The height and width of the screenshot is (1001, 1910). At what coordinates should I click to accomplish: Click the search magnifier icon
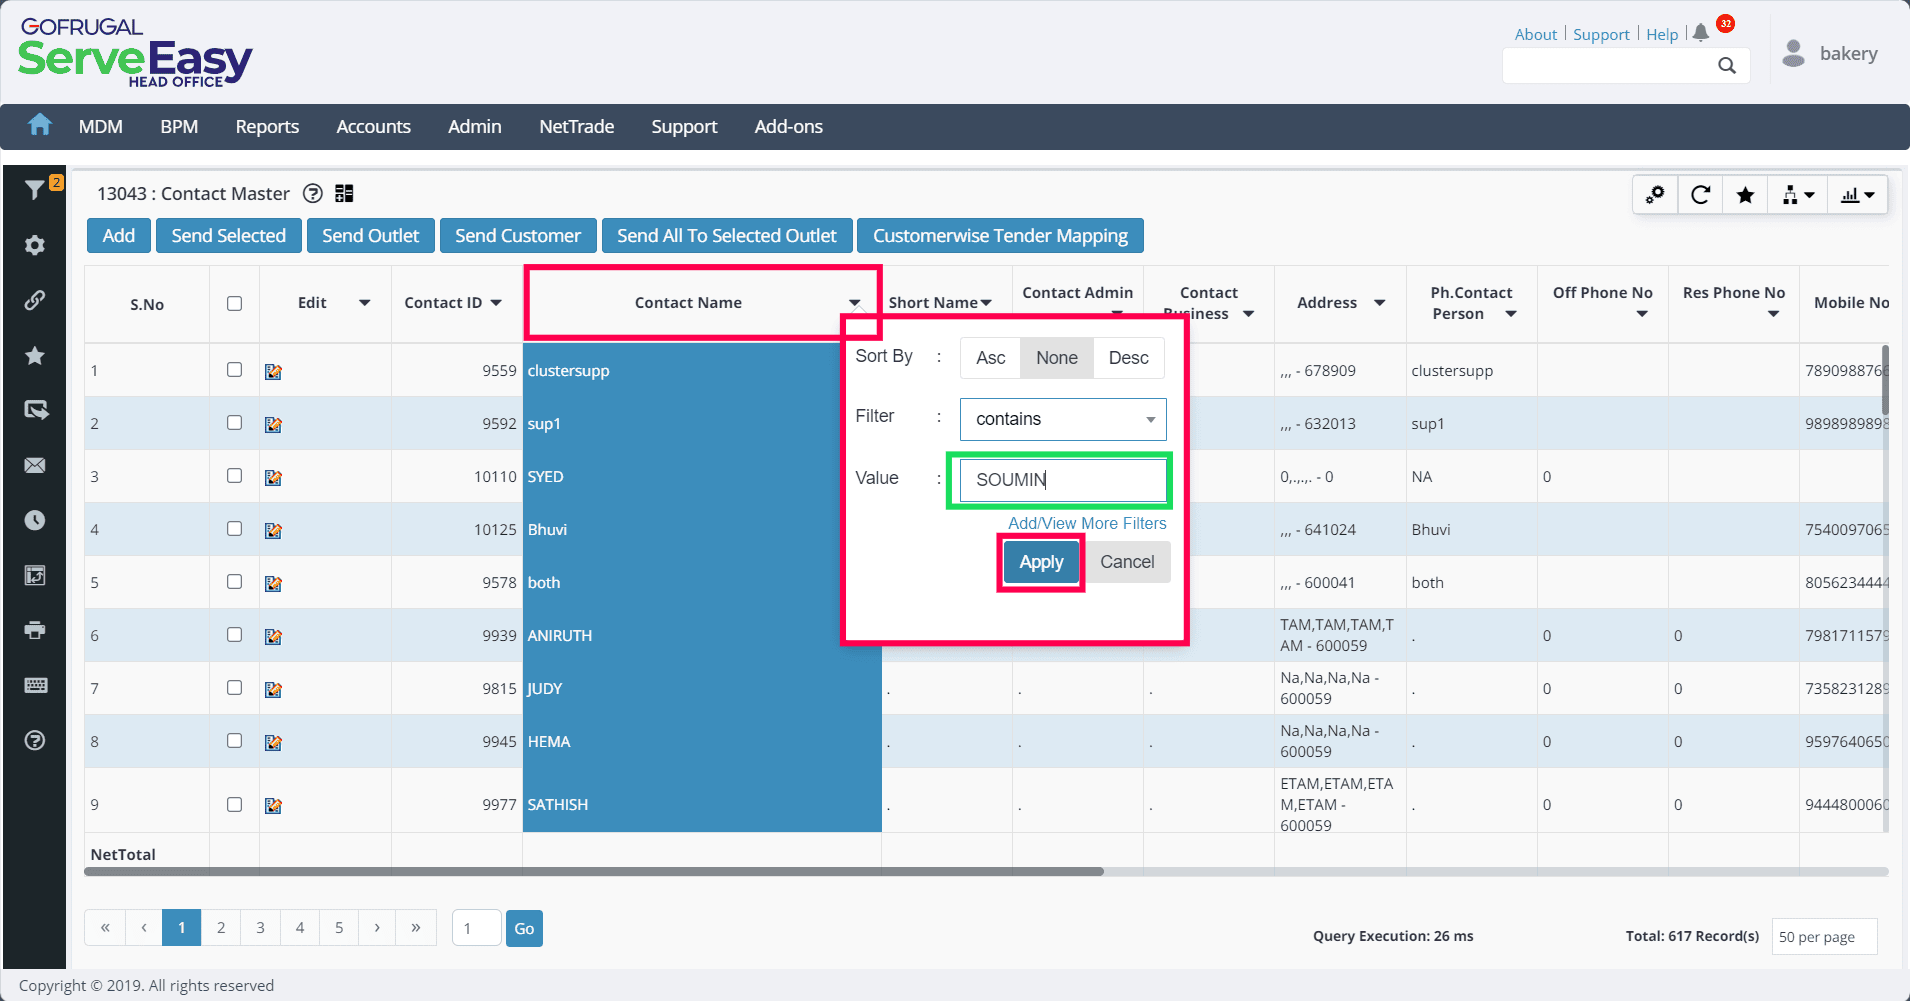tap(1727, 65)
